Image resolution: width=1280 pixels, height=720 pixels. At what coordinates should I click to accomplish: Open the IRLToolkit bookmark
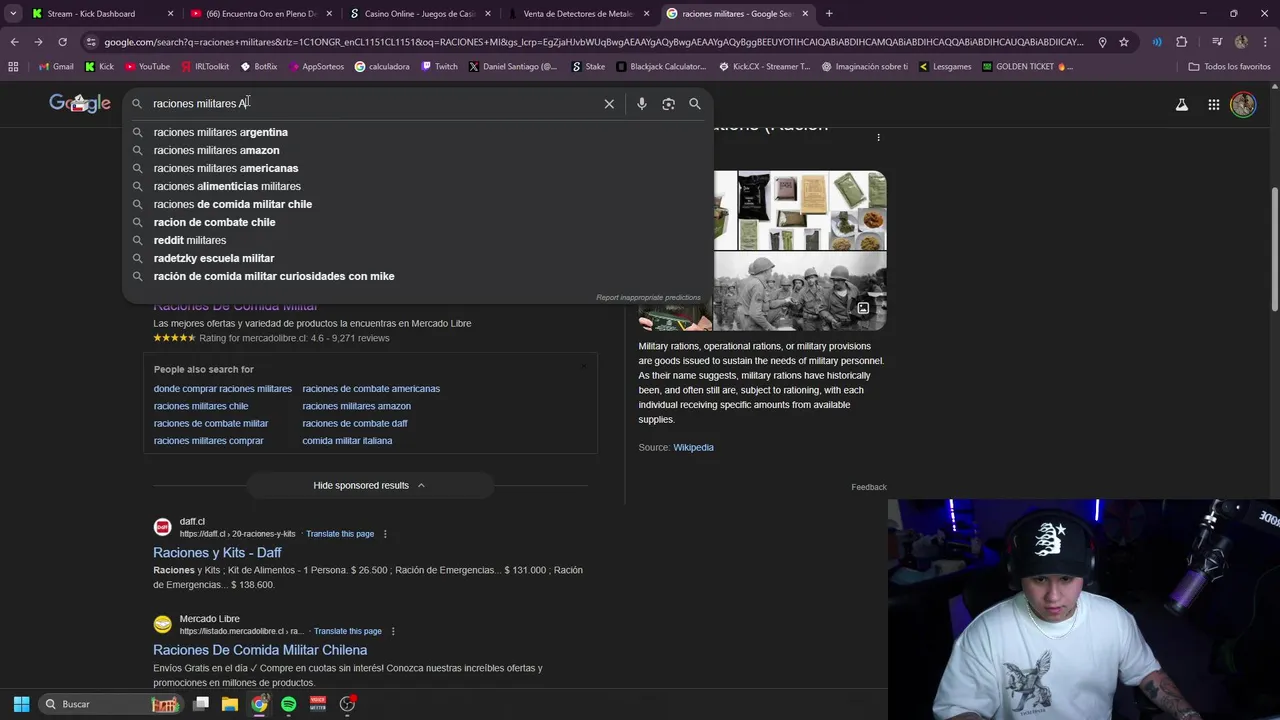coord(205,67)
